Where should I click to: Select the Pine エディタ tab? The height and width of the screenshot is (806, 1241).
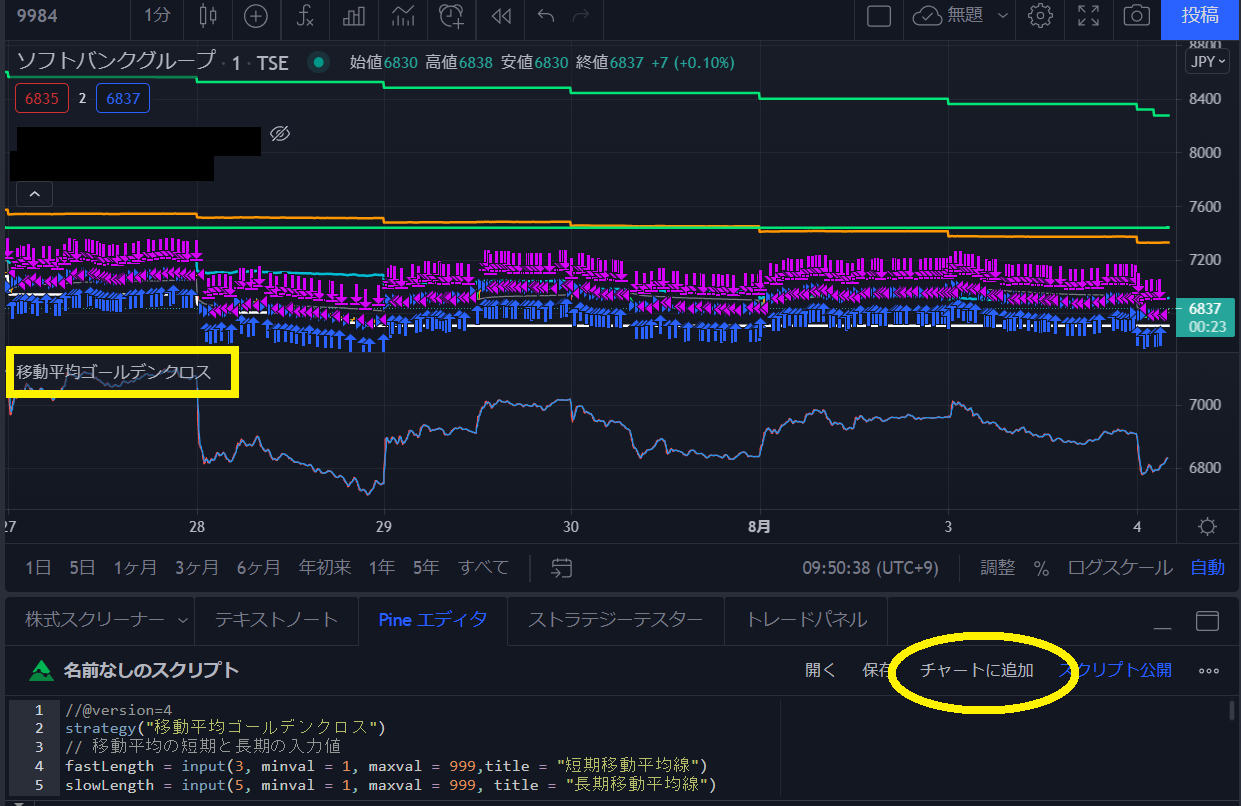pyautogui.click(x=433, y=620)
